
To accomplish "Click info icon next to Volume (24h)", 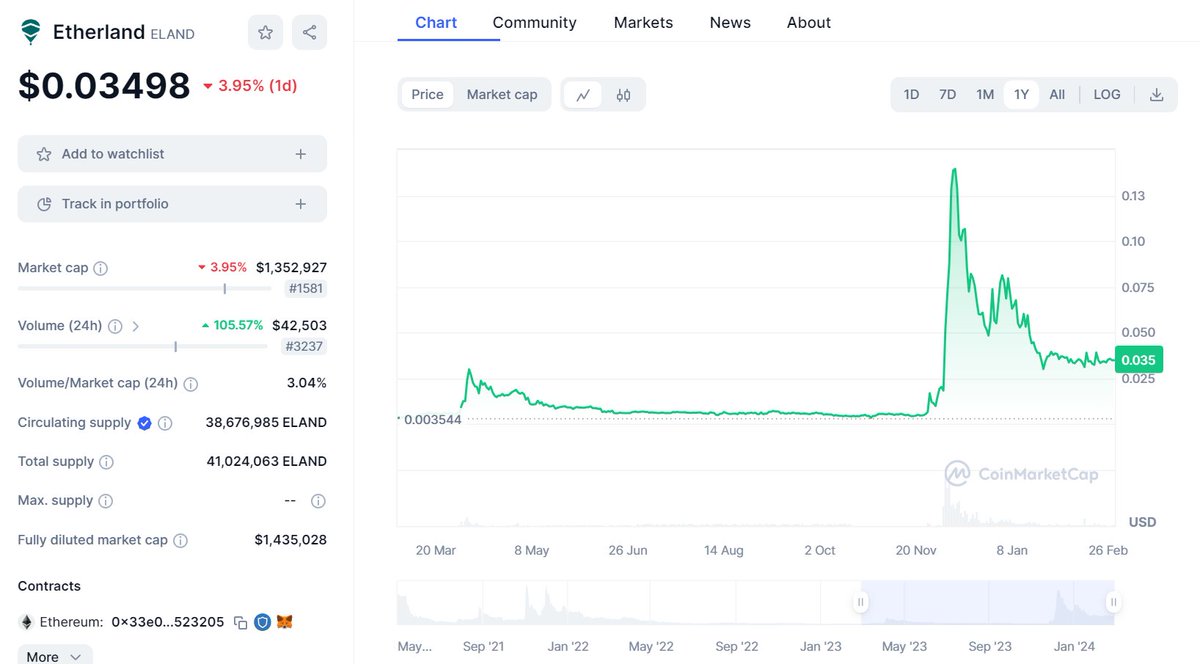I will click(x=115, y=326).
